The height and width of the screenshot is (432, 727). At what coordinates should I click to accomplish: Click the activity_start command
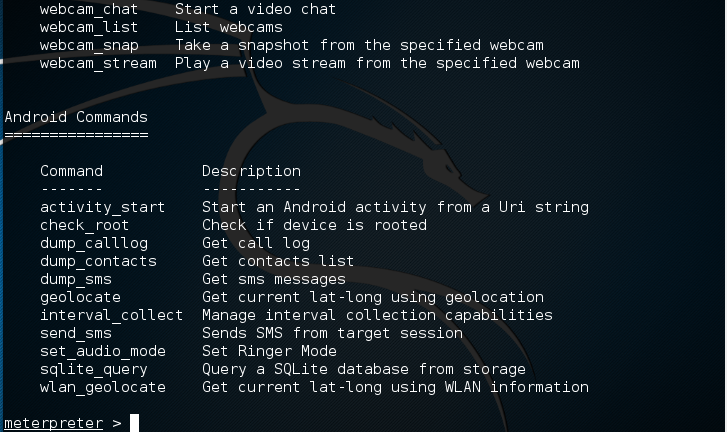pyautogui.click(x=102, y=207)
